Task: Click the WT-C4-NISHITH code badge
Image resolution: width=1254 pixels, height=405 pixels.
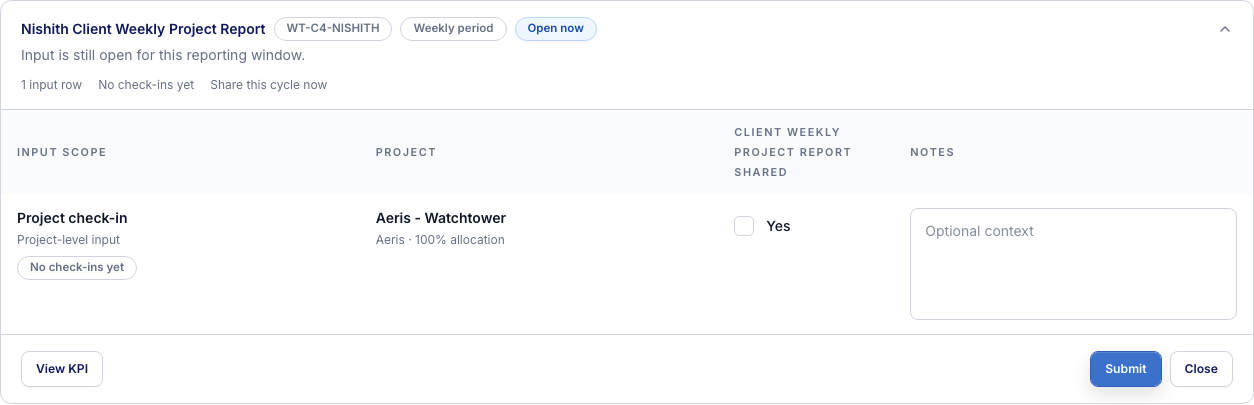Action: pos(333,28)
